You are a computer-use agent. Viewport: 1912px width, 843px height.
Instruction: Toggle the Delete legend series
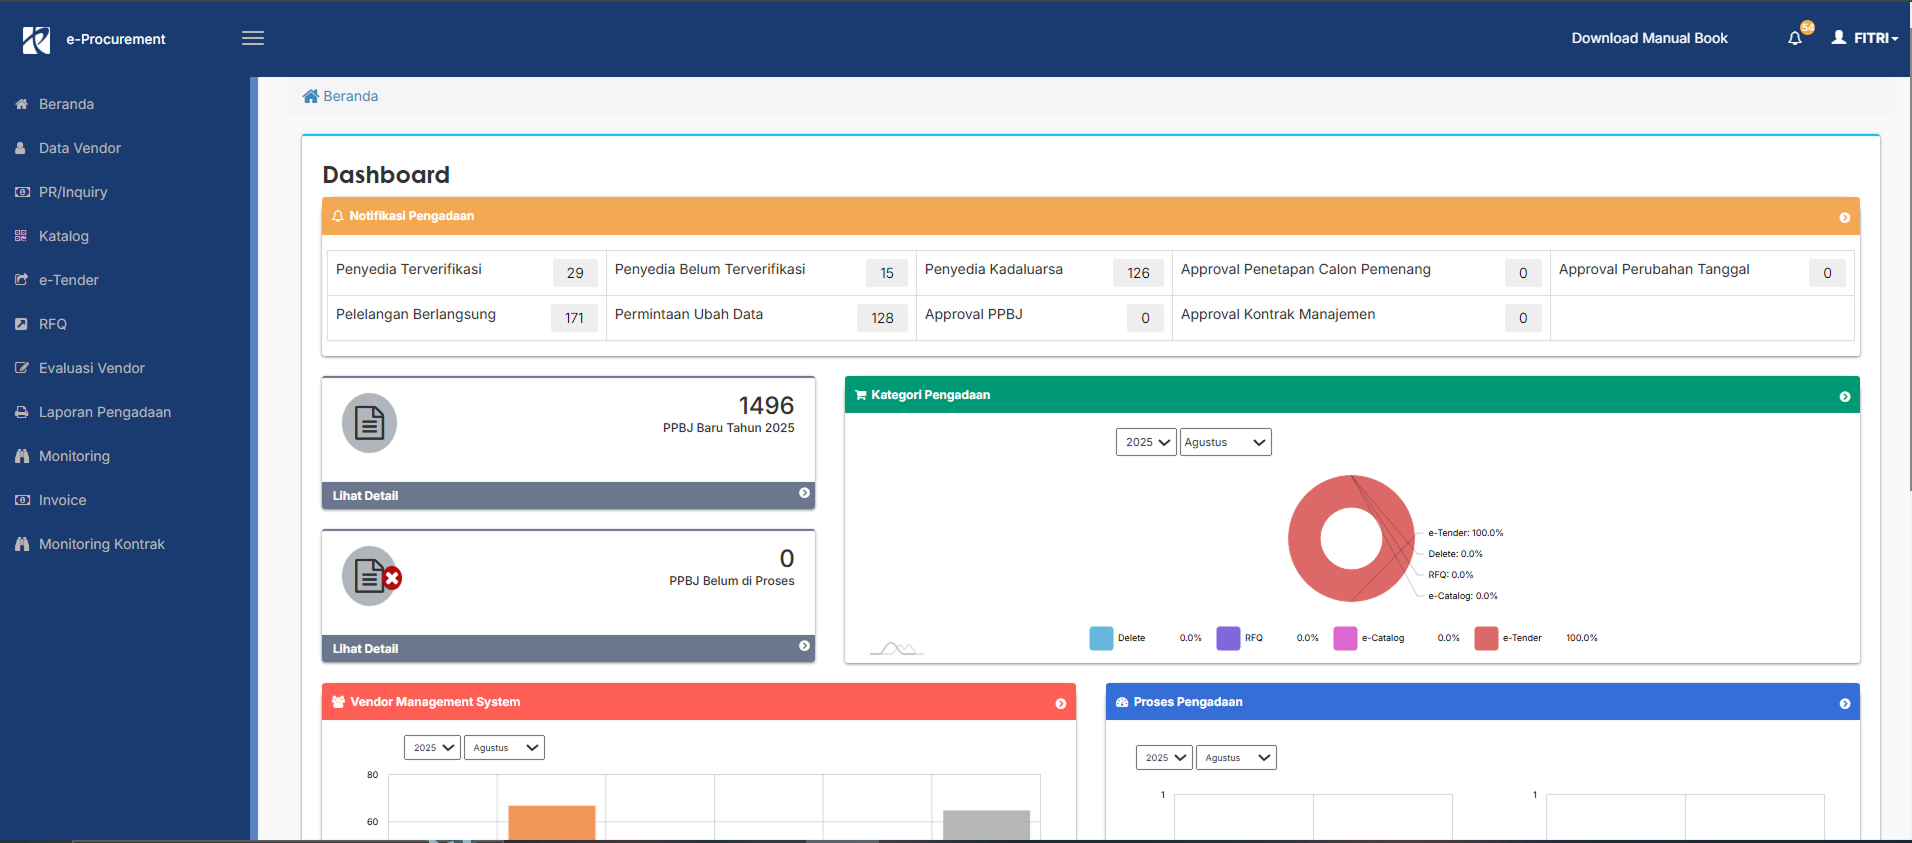click(1101, 638)
